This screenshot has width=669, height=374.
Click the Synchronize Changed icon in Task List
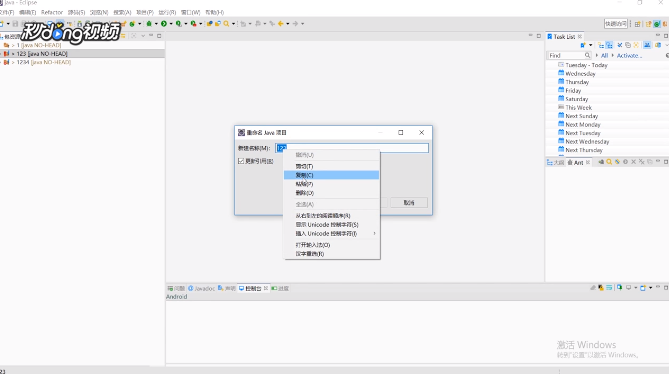(x=657, y=45)
